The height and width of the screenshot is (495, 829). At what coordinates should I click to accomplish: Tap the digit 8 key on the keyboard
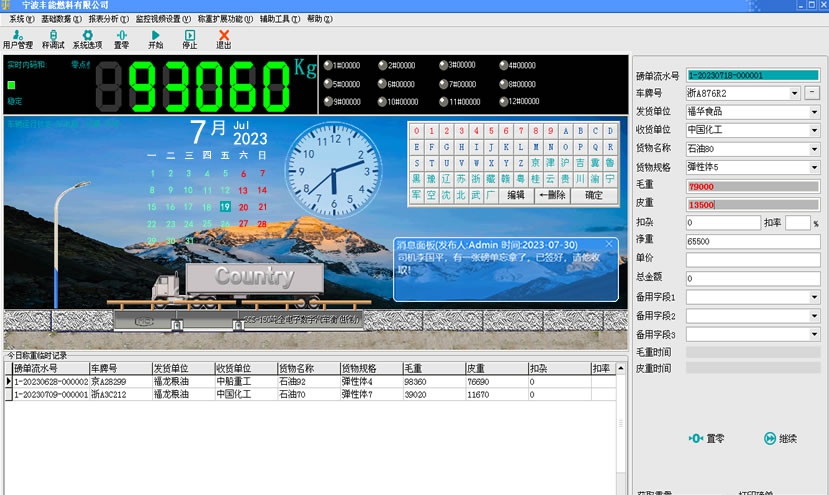[x=536, y=131]
